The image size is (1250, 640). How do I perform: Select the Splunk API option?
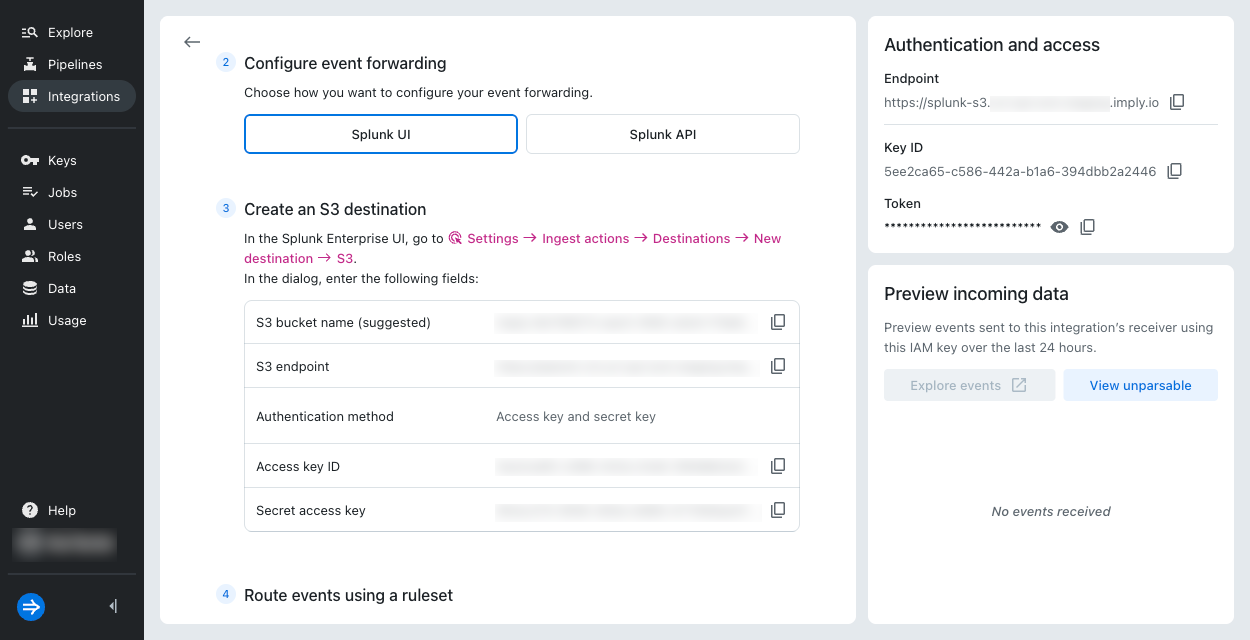663,134
